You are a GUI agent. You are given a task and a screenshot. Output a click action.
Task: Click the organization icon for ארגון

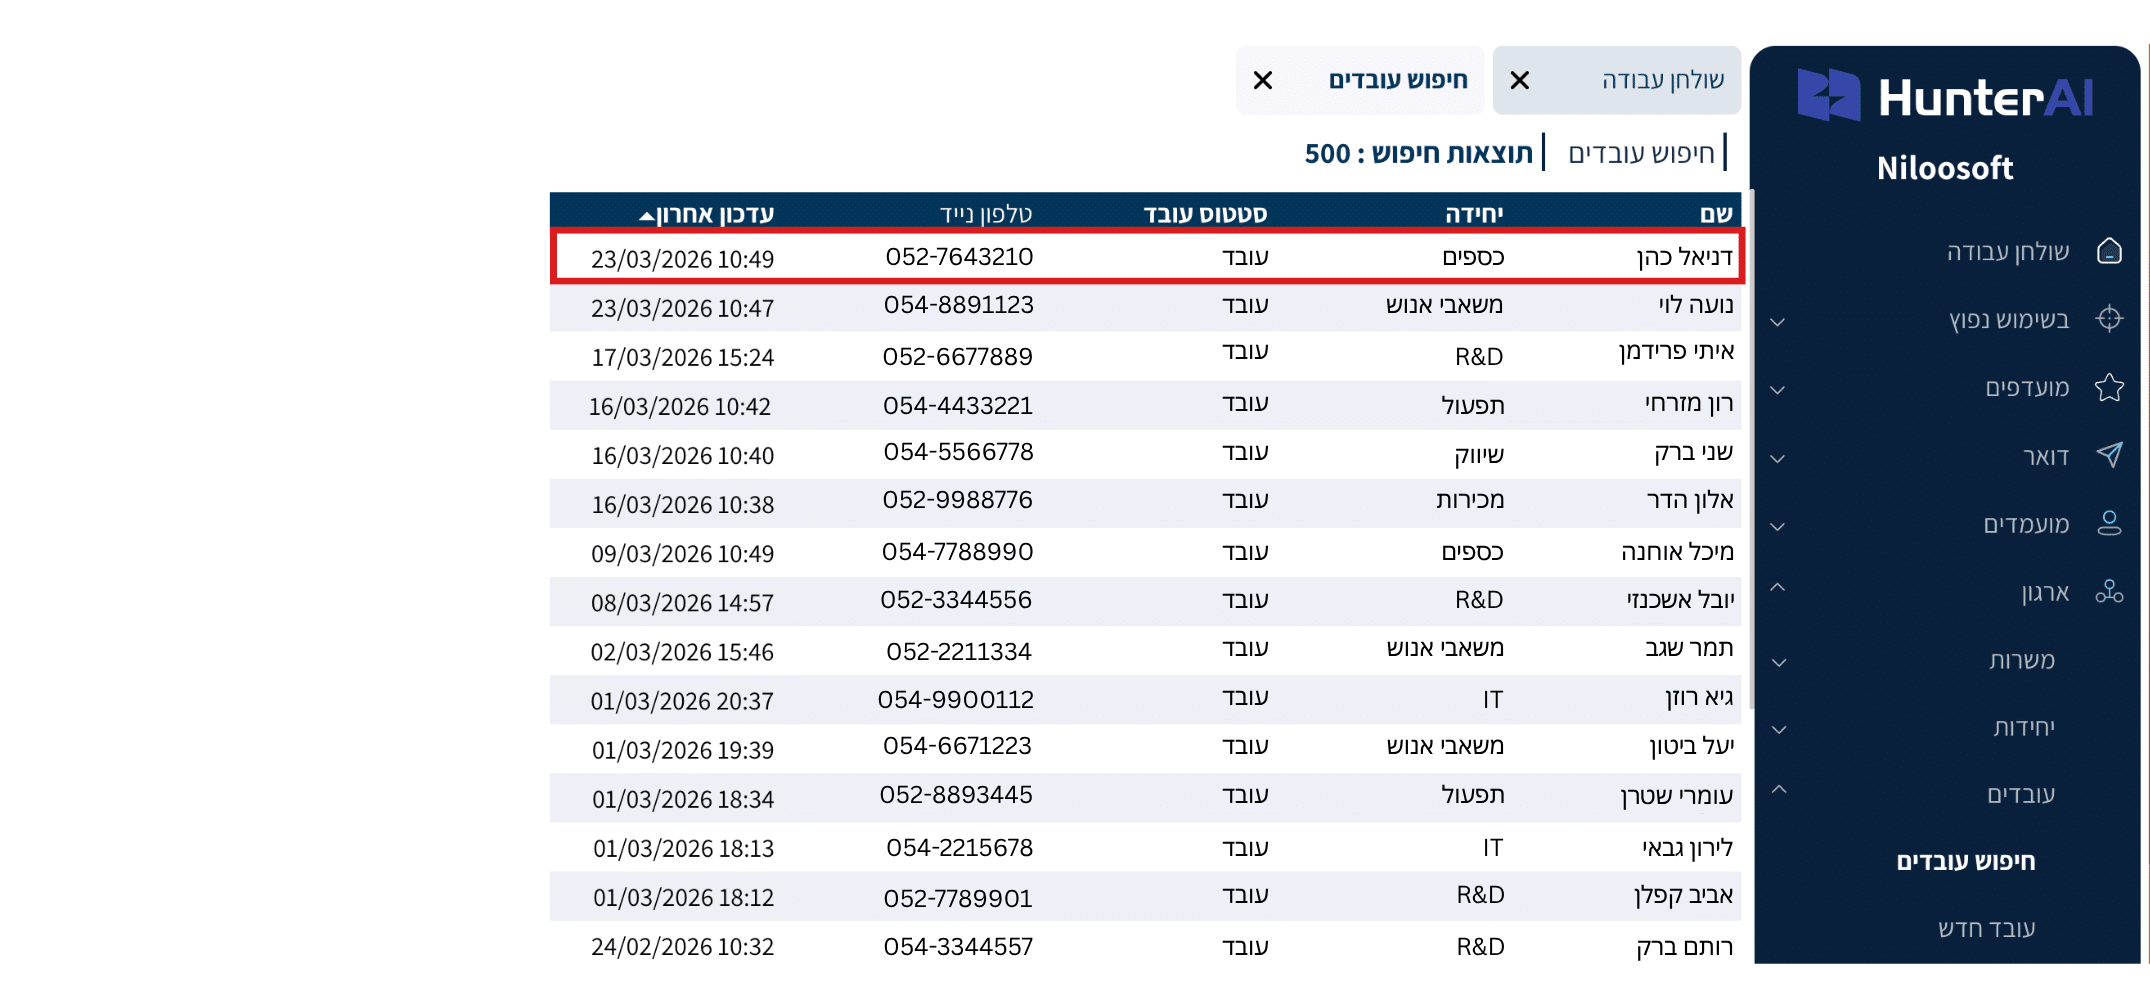pyautogui.click(x=2109, y=592)
